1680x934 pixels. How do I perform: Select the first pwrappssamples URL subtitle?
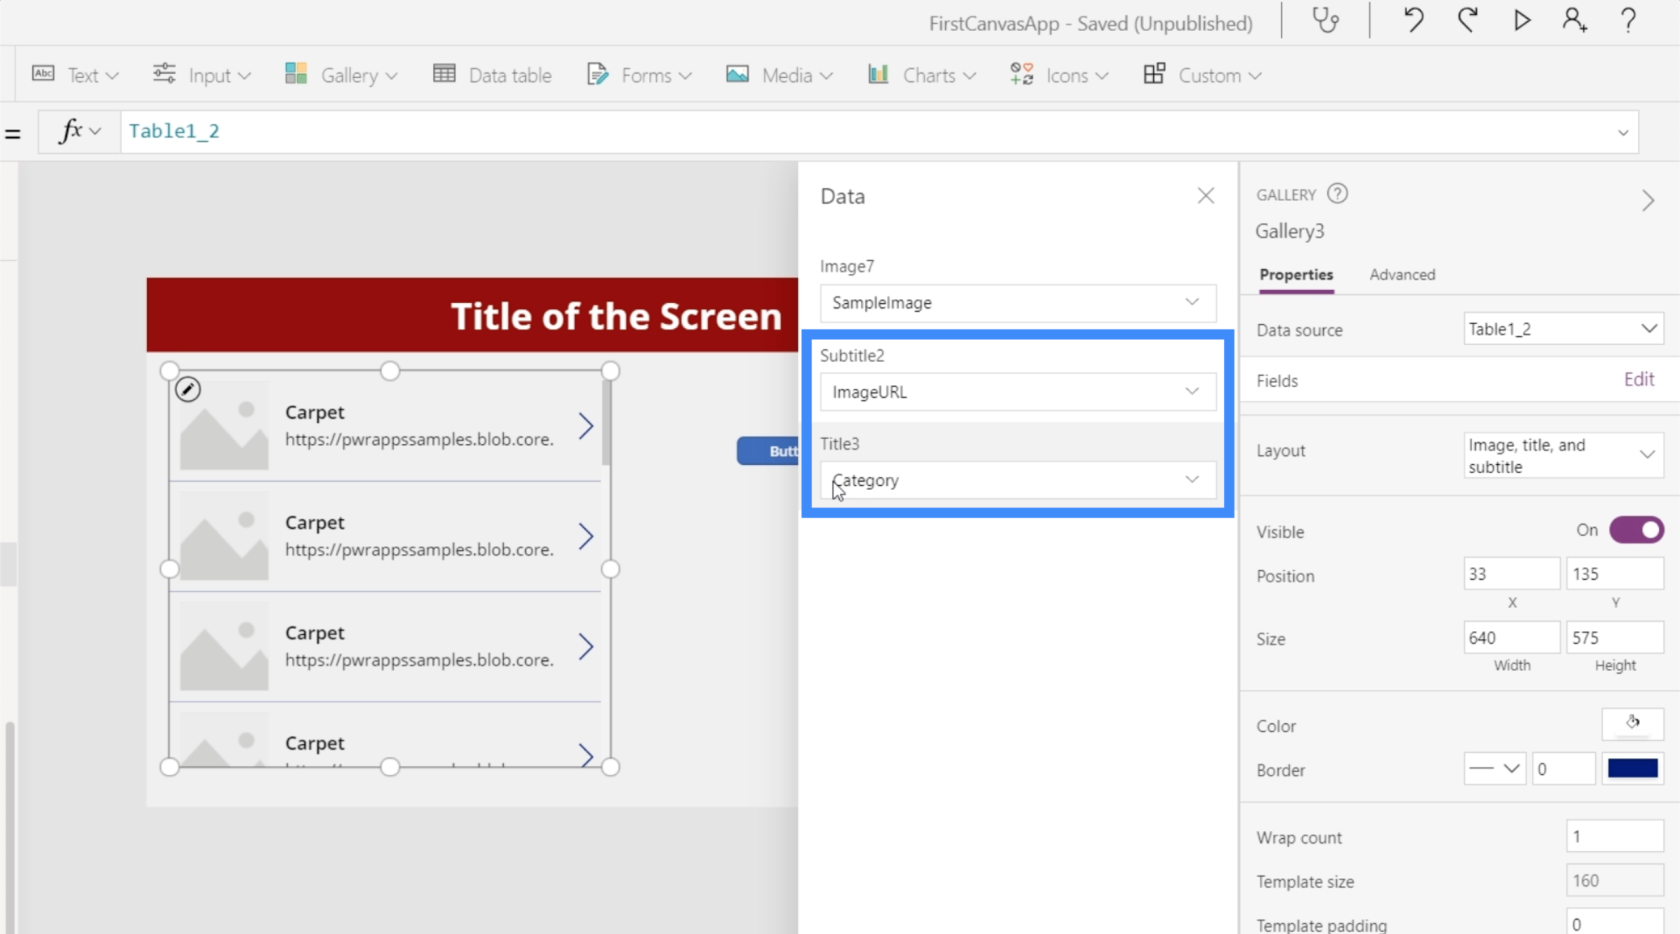click(419, 439)
